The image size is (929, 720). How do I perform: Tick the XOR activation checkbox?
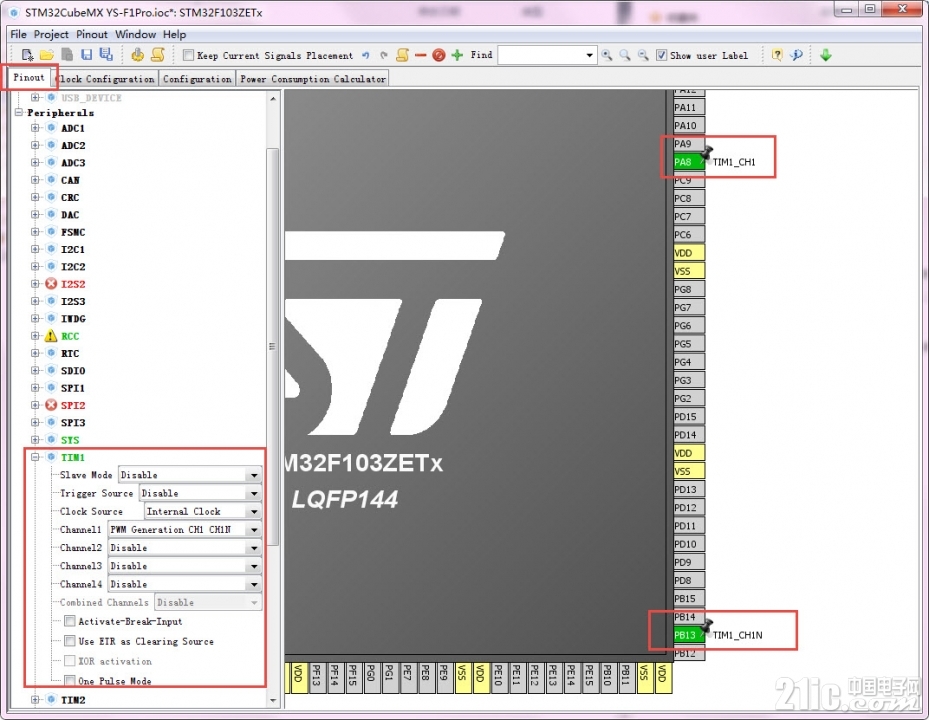click(x=70, y=661)
